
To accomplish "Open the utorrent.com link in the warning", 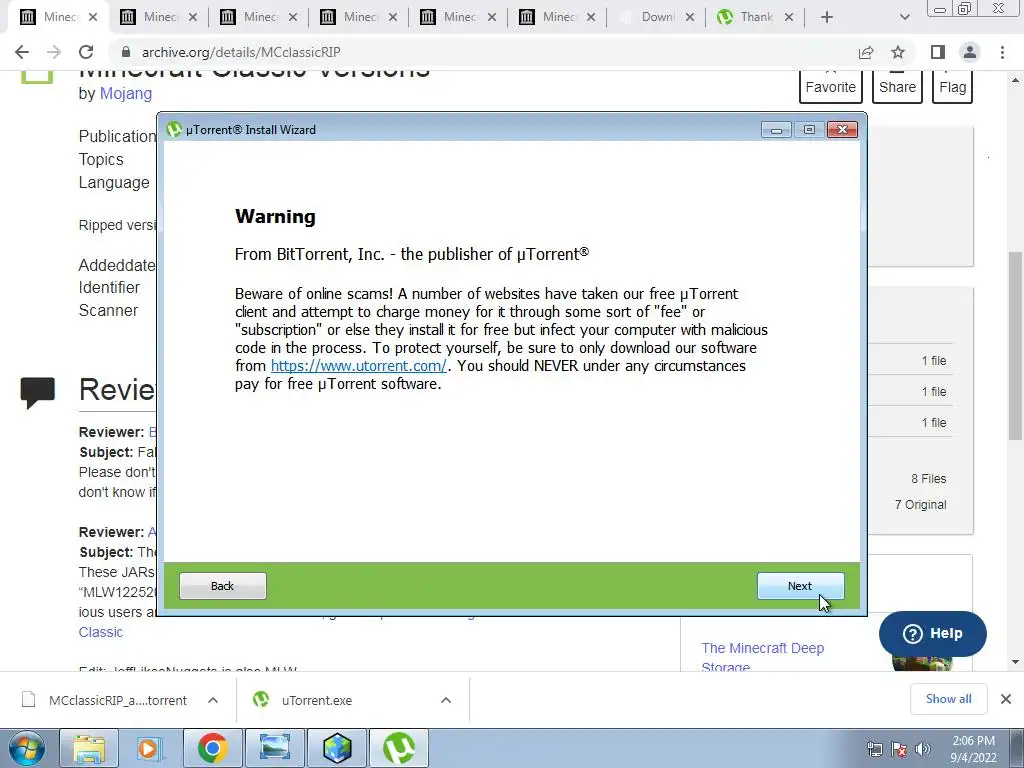I will coord(359,366).
